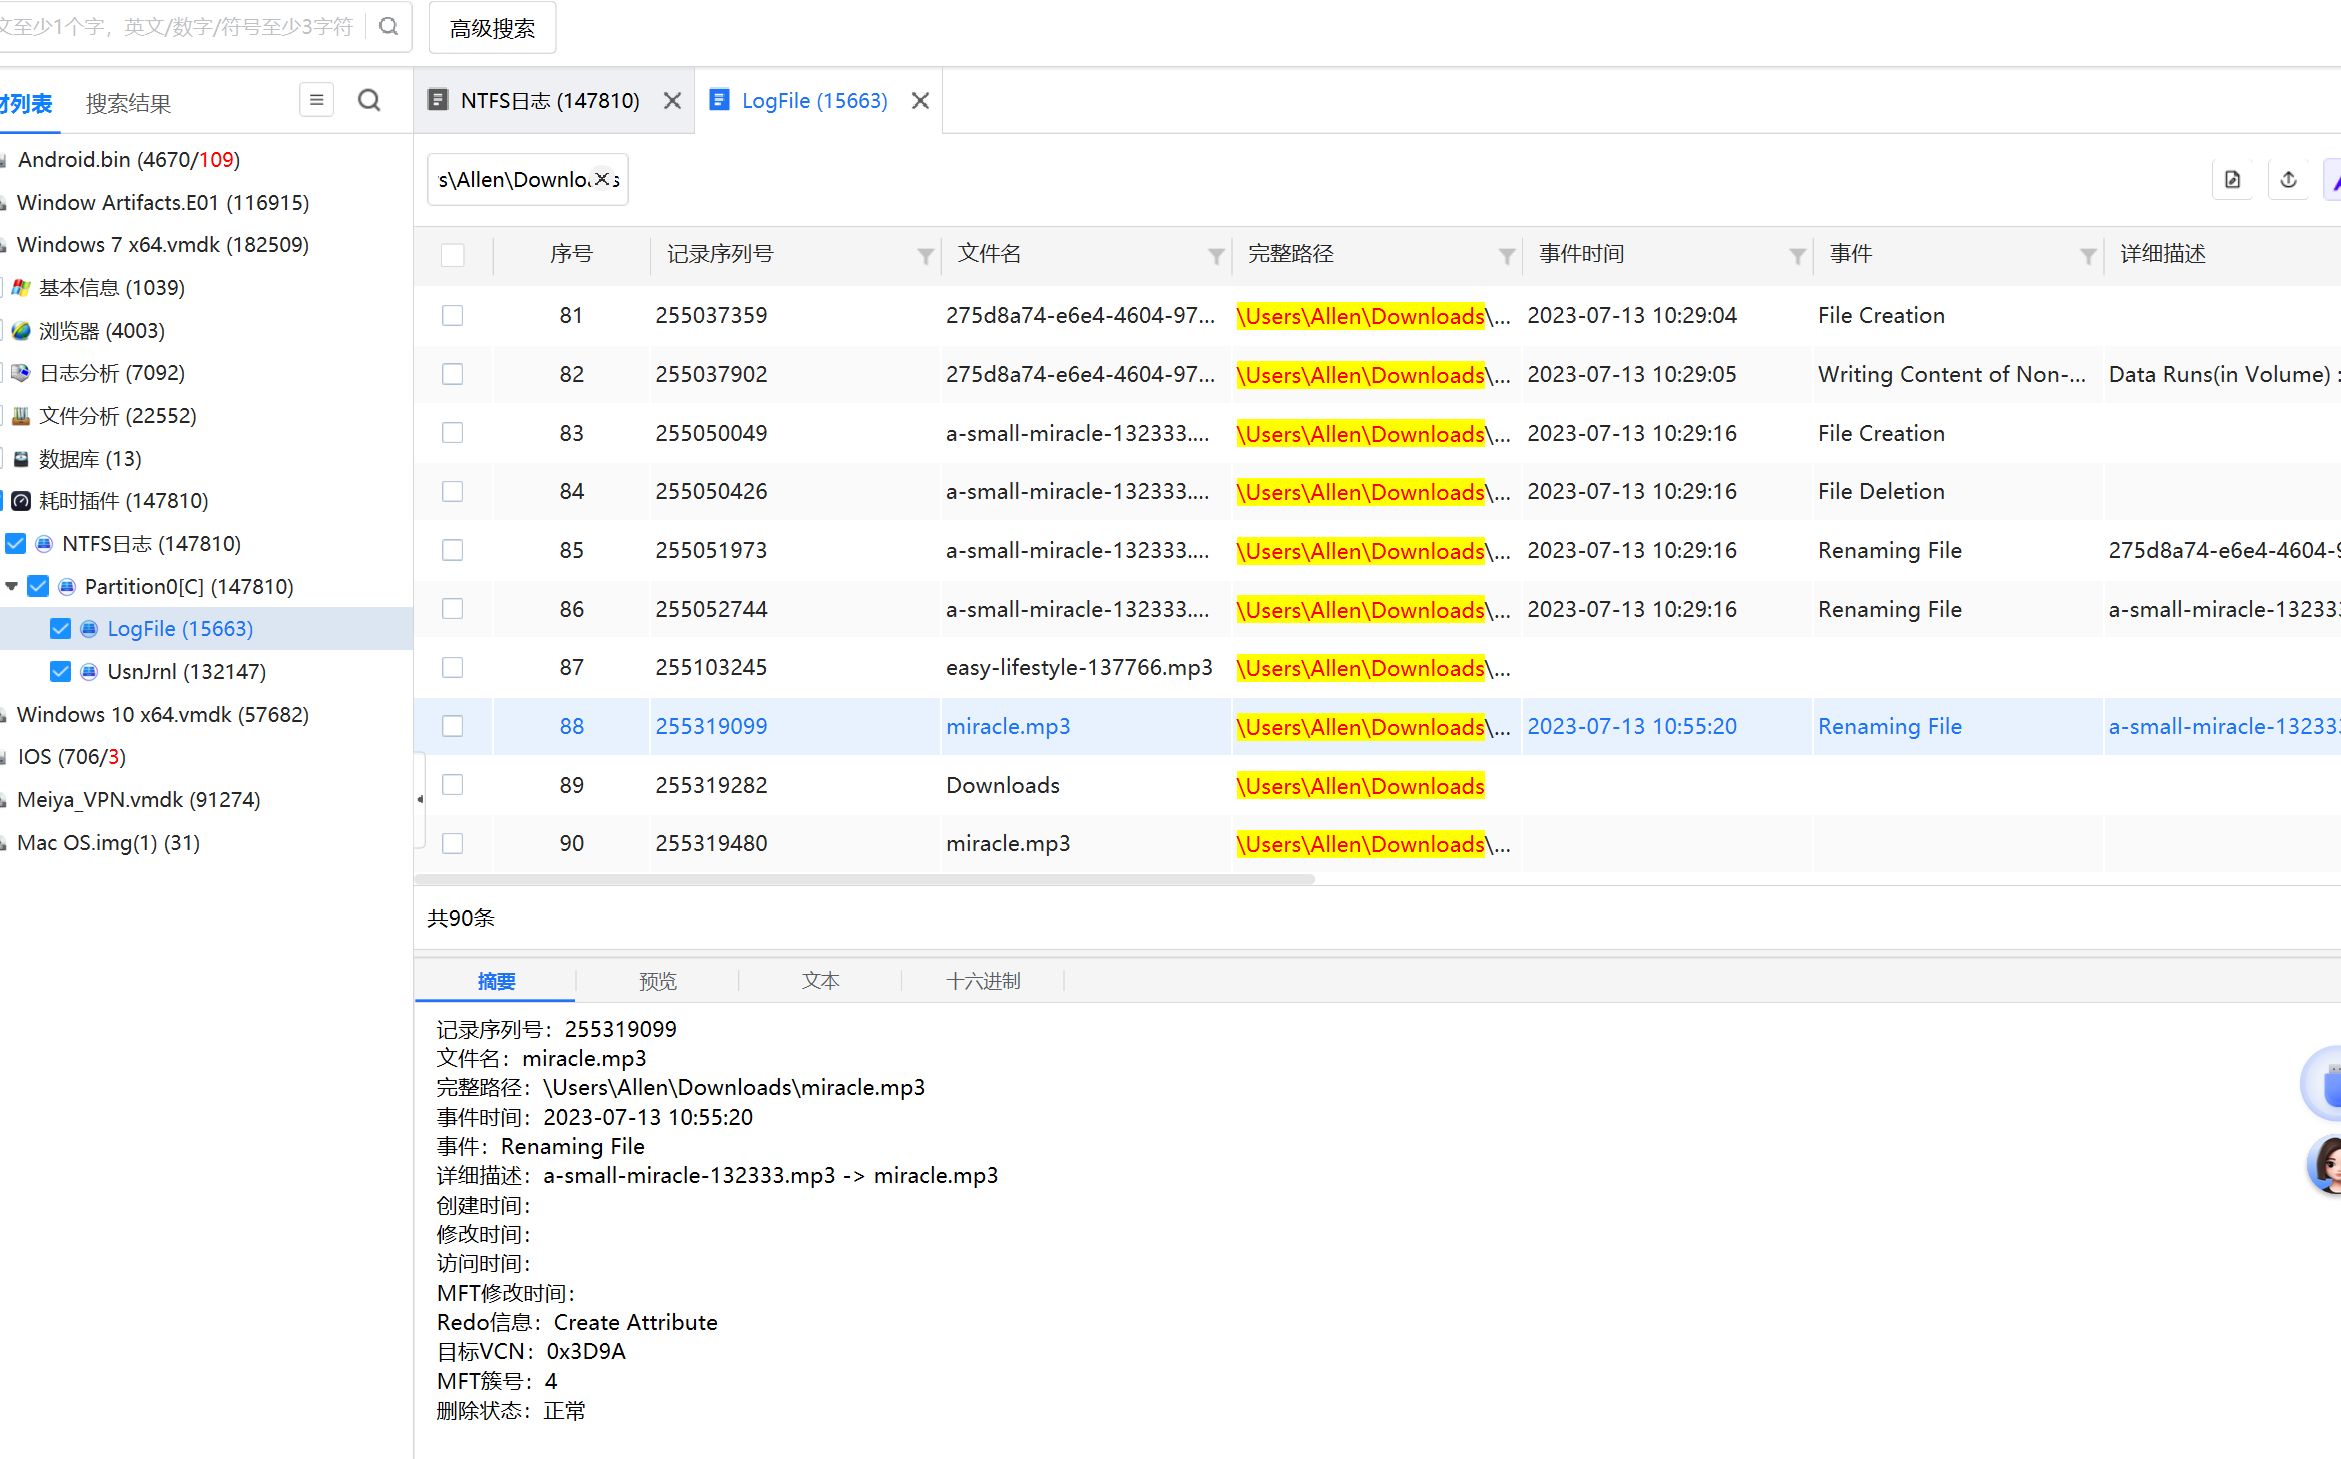Open filter for 事件时间 column
Image resolution: width=2341 pixels, height=1459 pixels.
click(x=1797, y=256)
